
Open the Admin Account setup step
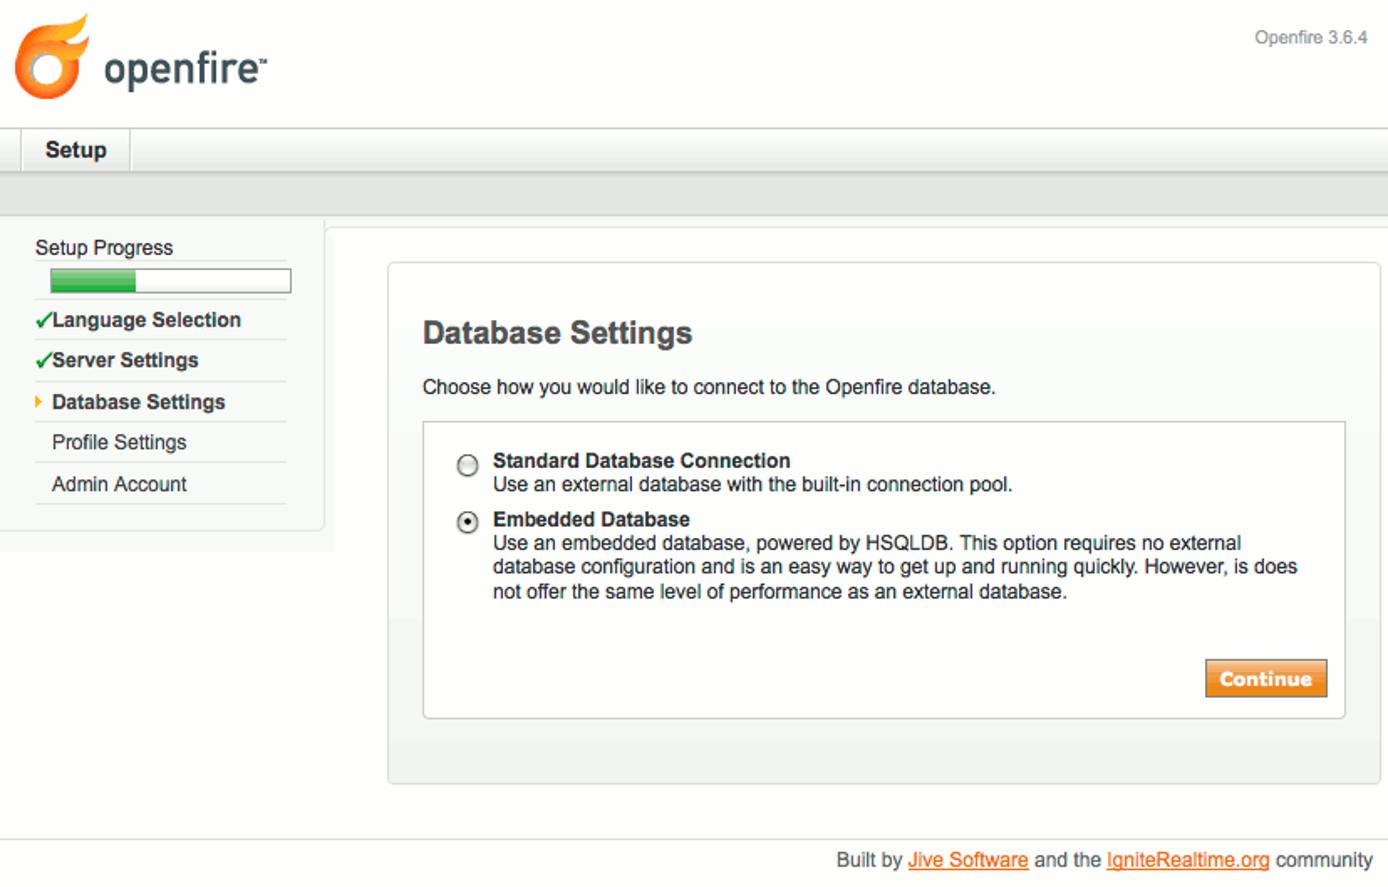point(119,484)
